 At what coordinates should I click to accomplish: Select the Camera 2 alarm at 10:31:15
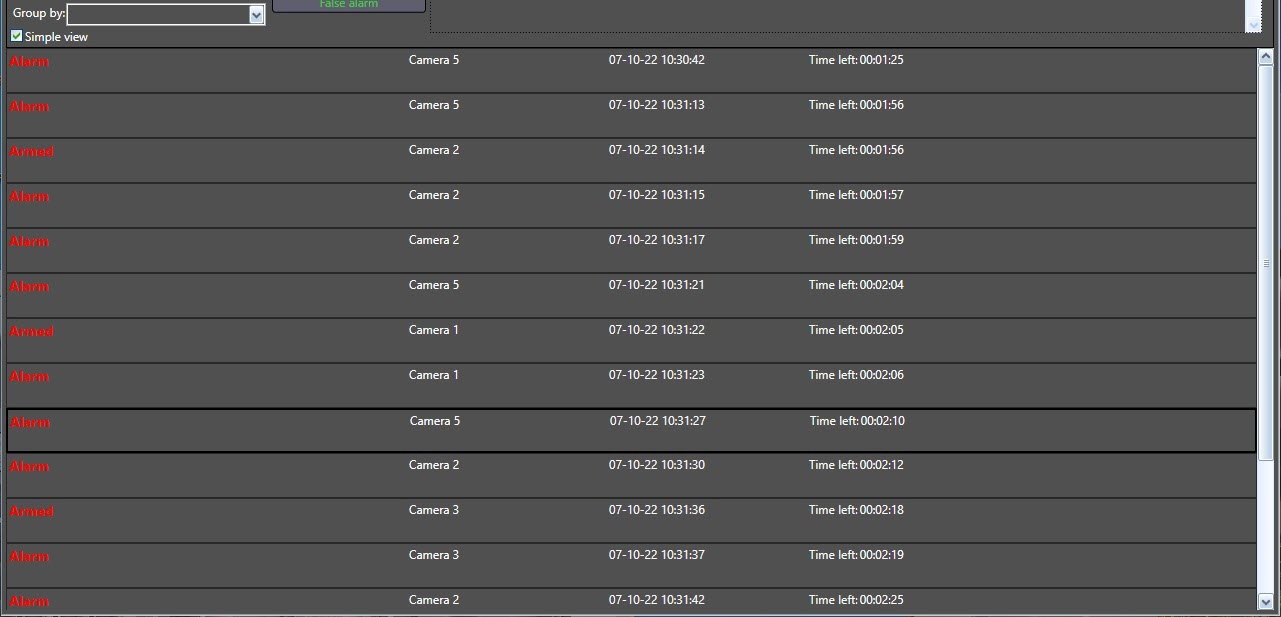tap(631, 205)
